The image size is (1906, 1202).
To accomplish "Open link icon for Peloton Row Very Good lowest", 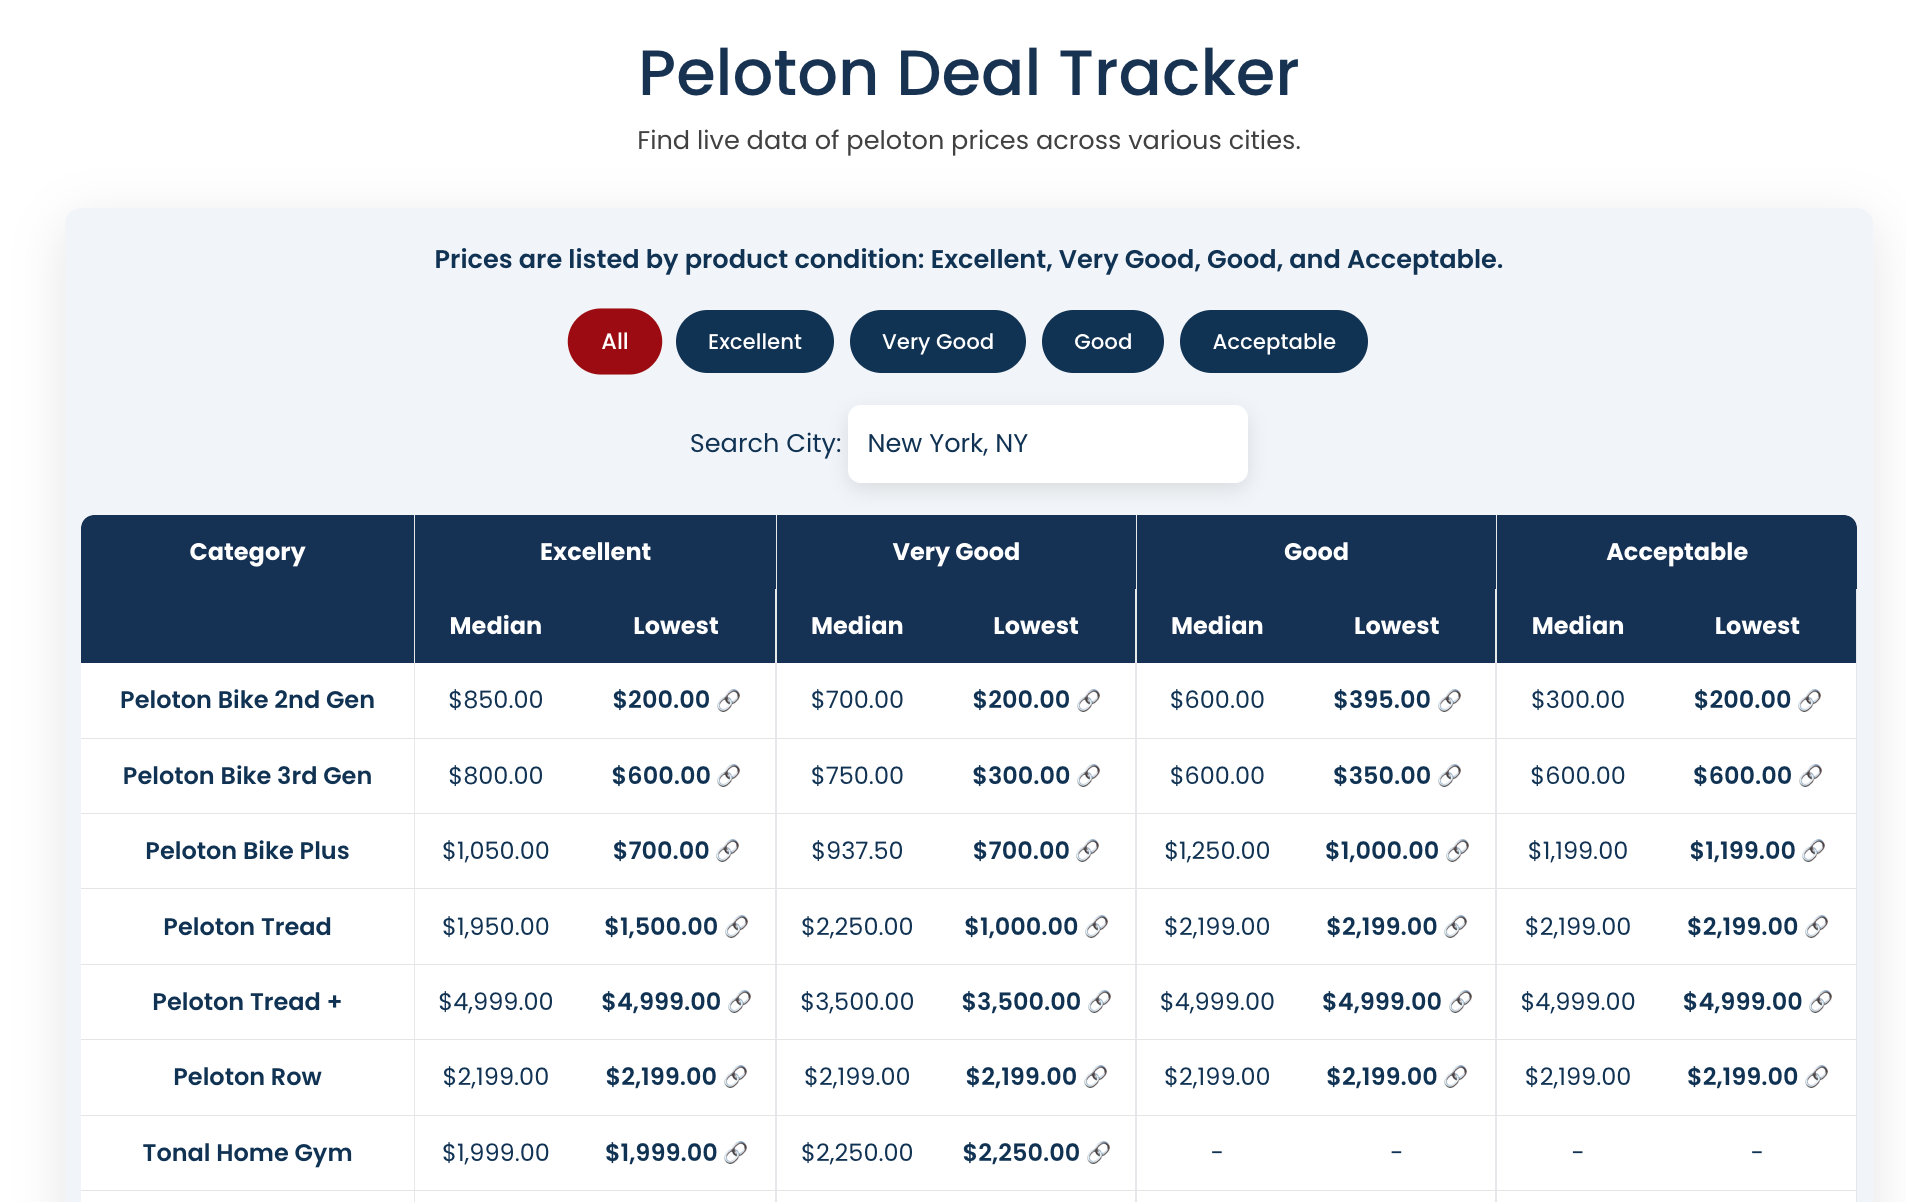I will click(1097, 1077).
